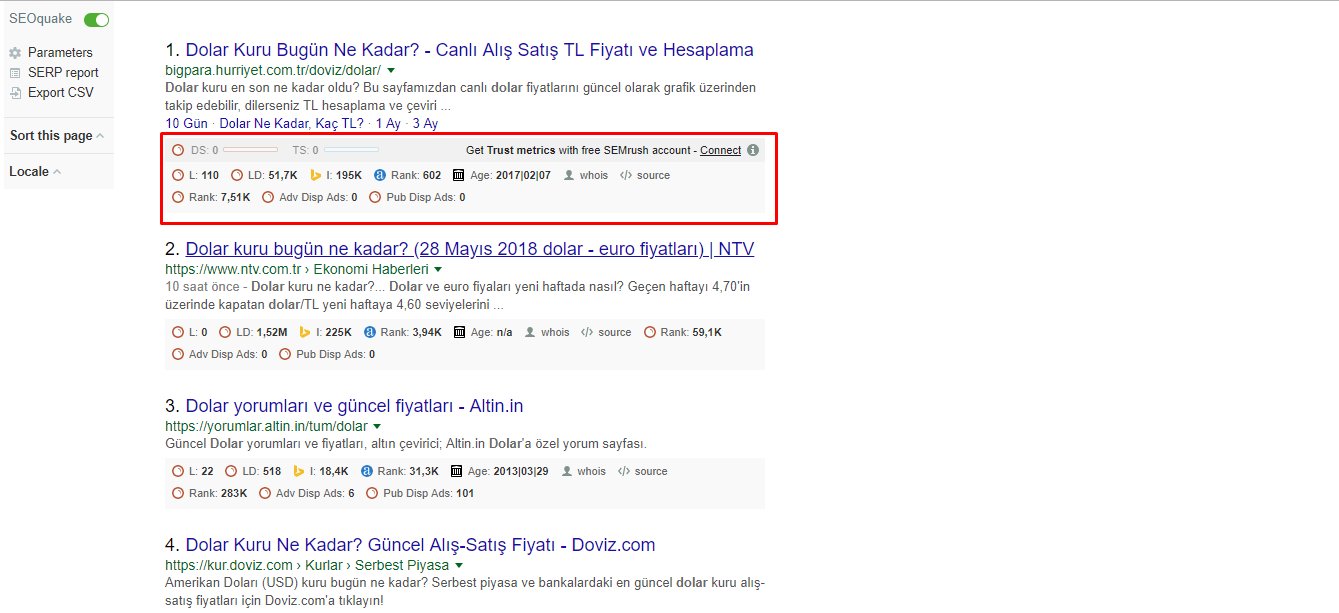View source of the bigpara.hurriyet.com.tr result
The height and width of the screenshot is (613, 1339).
[x=645, y=175]
